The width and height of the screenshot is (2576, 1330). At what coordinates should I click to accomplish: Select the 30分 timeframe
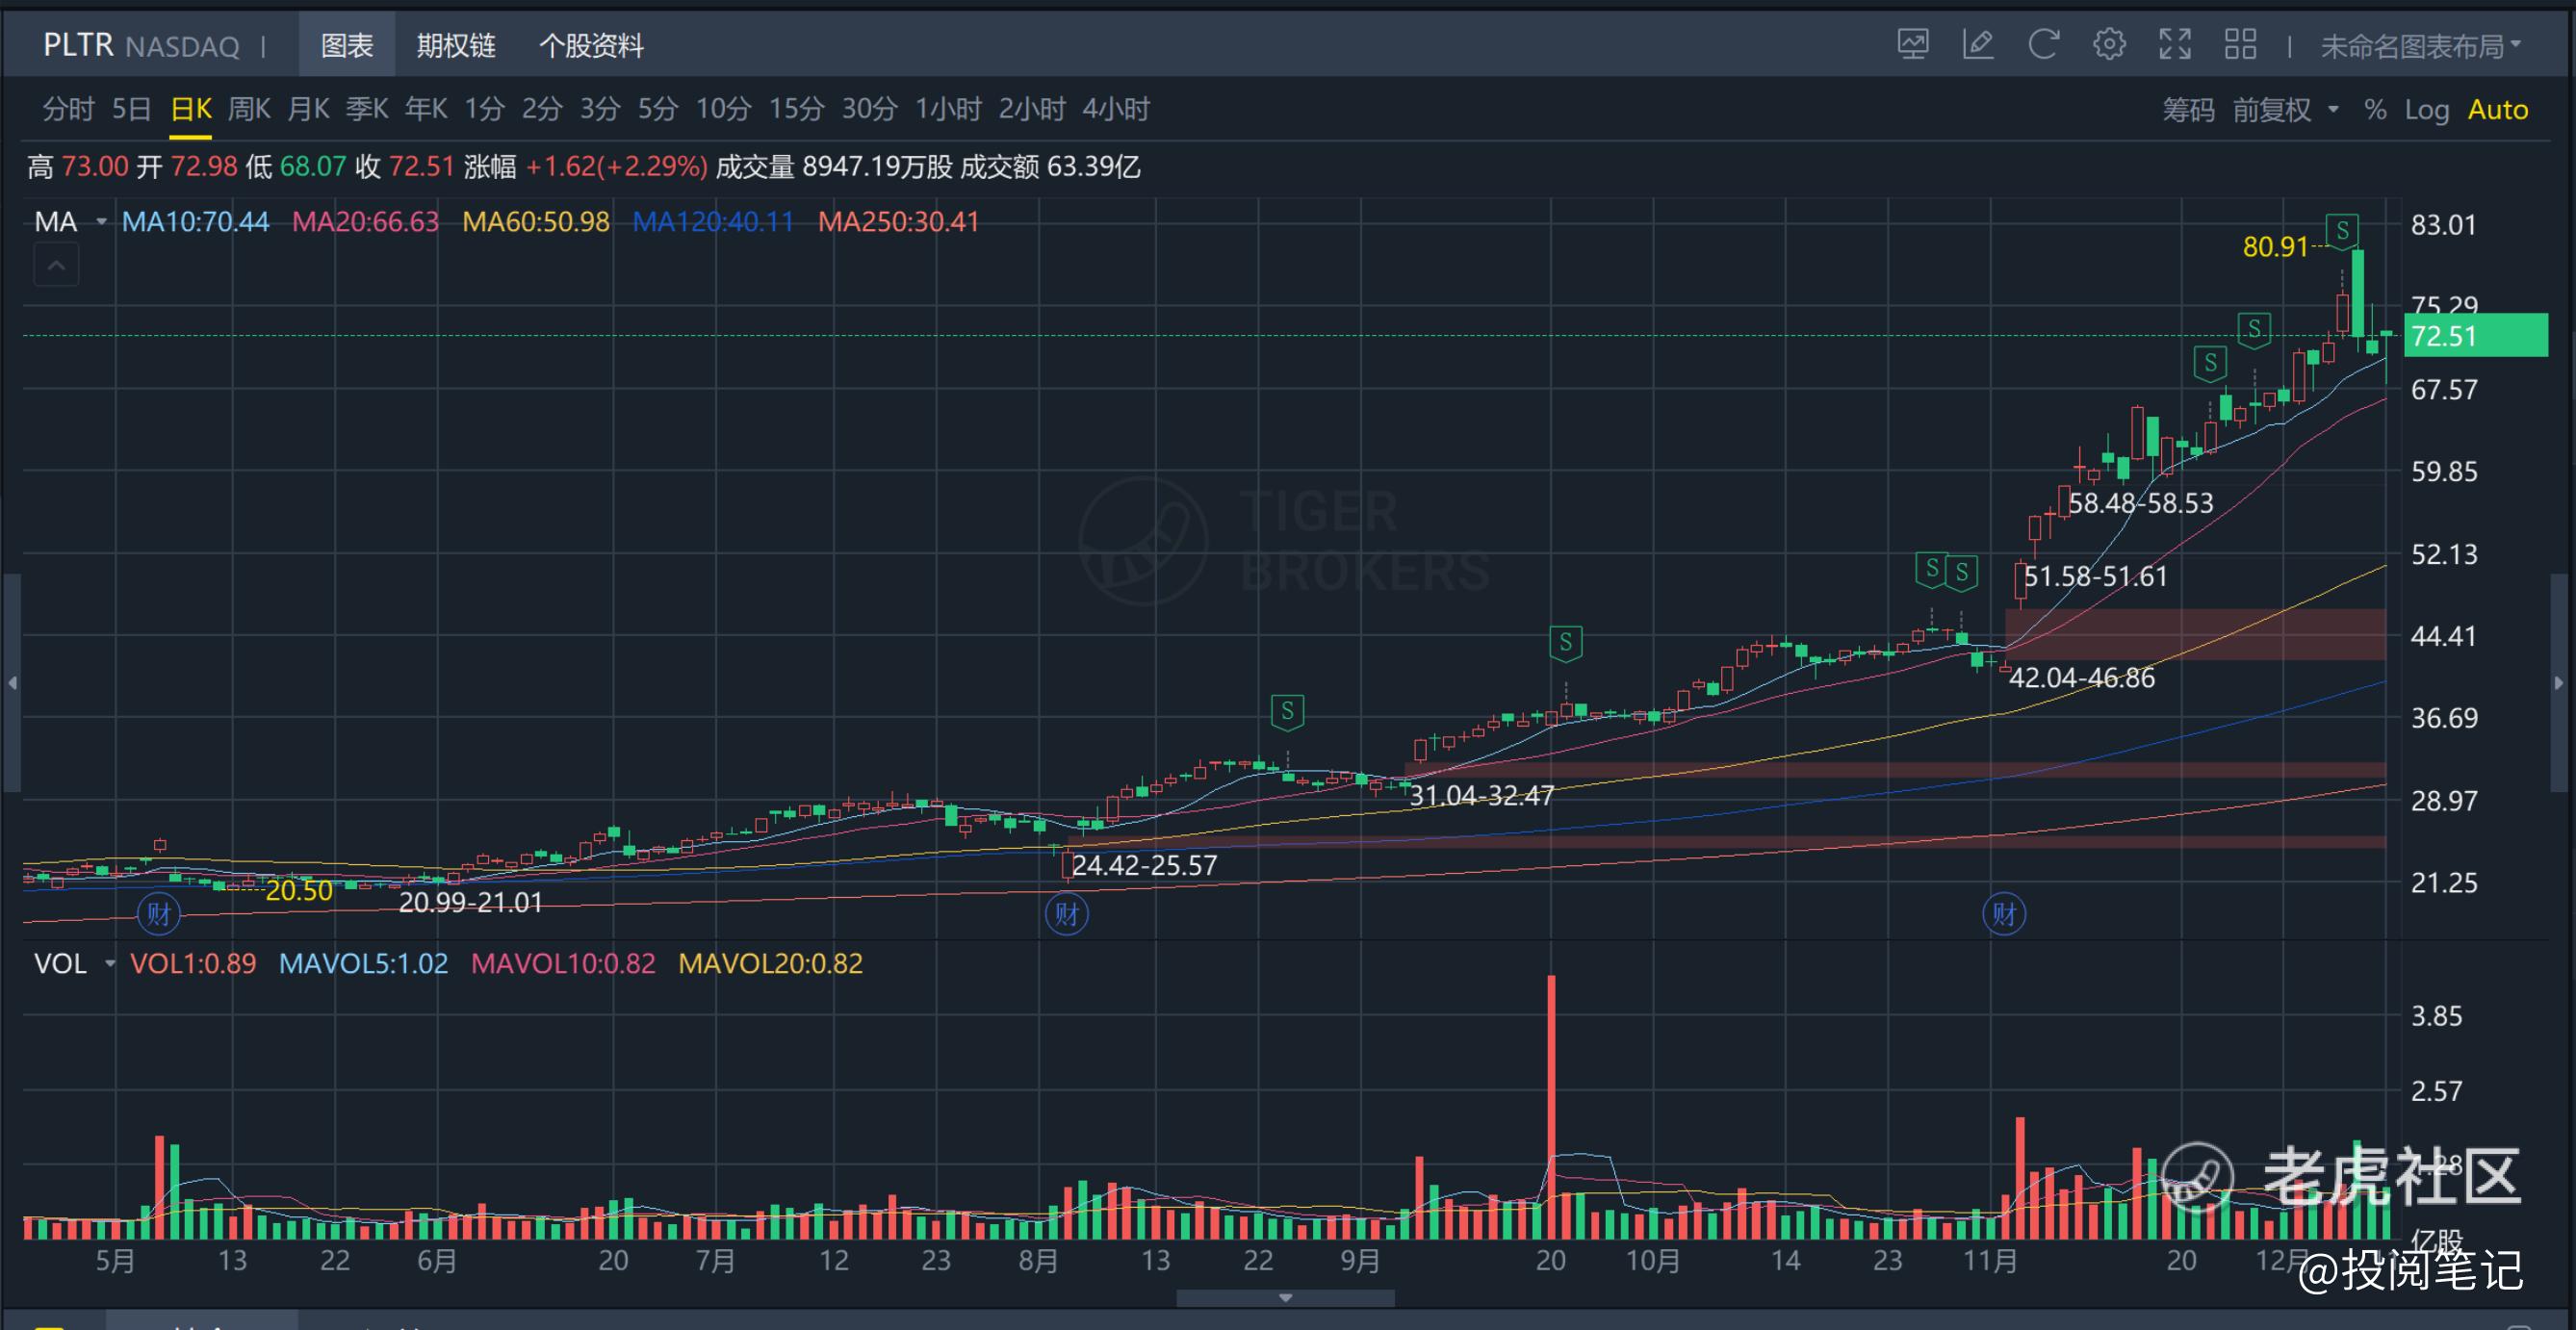coord(869,109)
